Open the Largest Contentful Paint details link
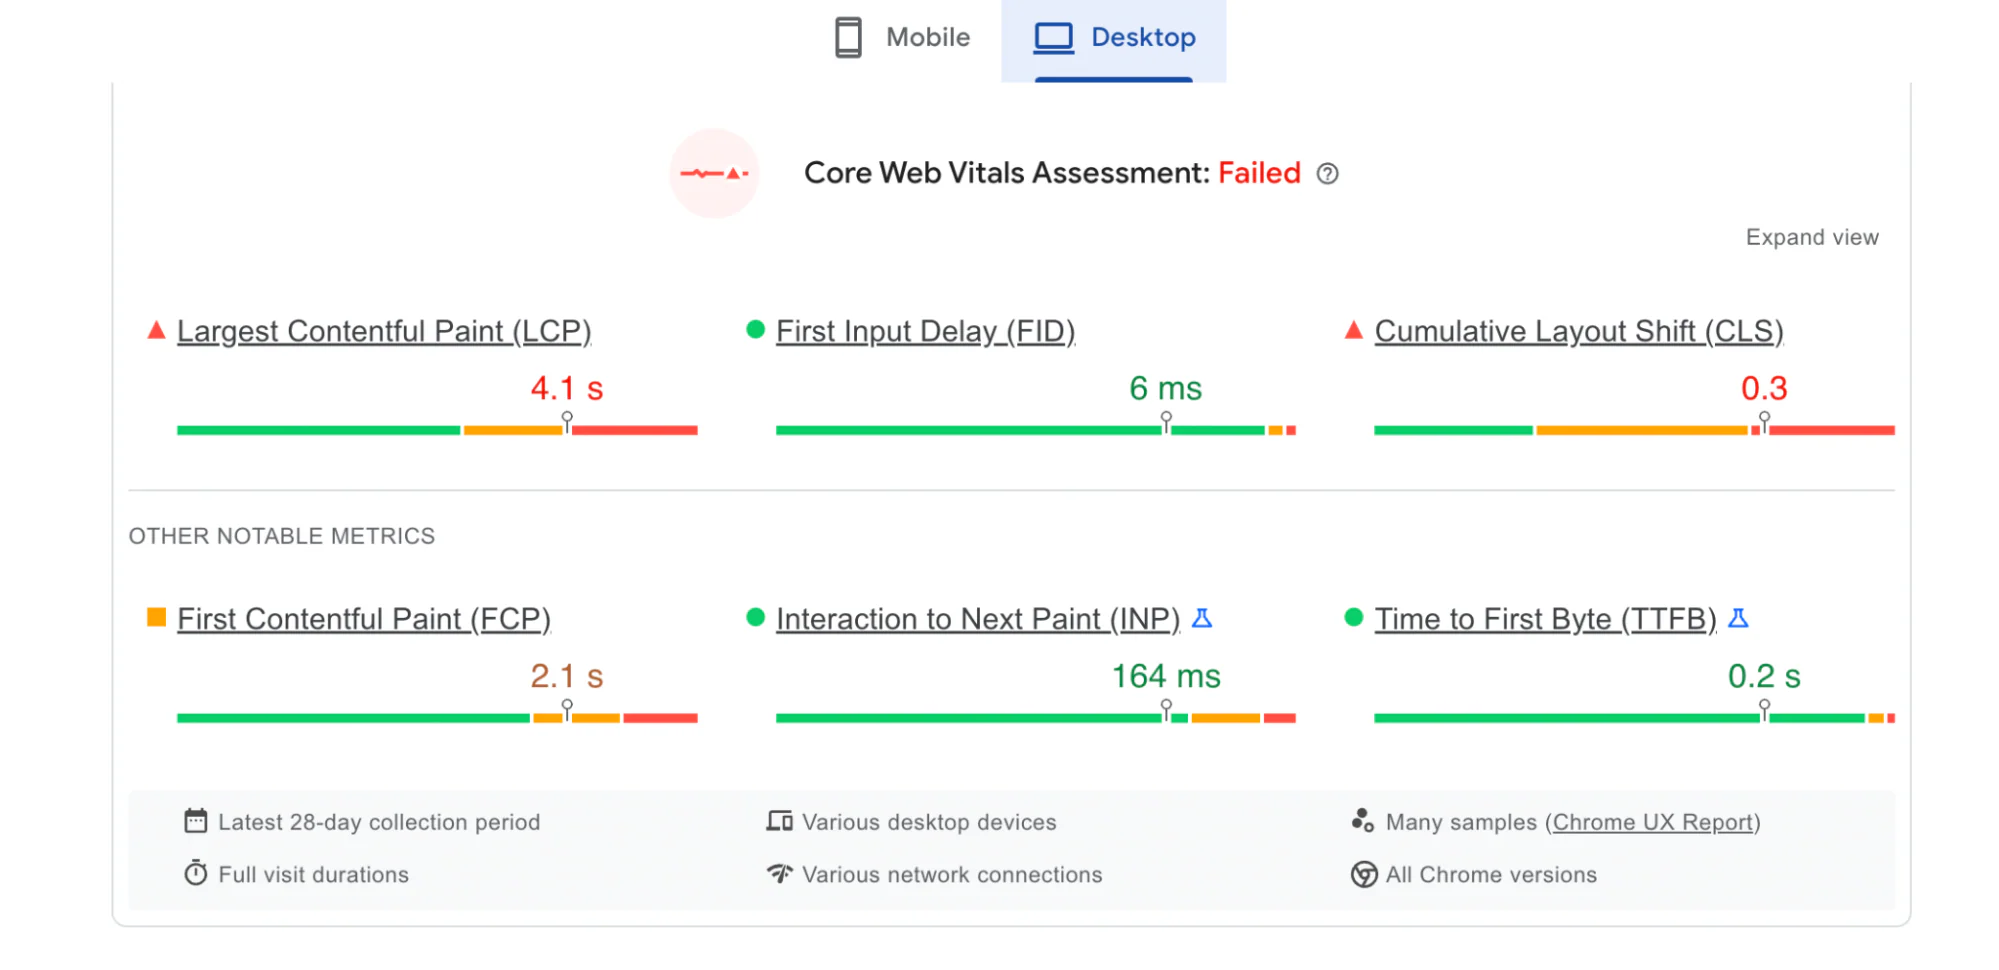The width and height of the screenshot is (1999, 970). [x=384, y=331]
